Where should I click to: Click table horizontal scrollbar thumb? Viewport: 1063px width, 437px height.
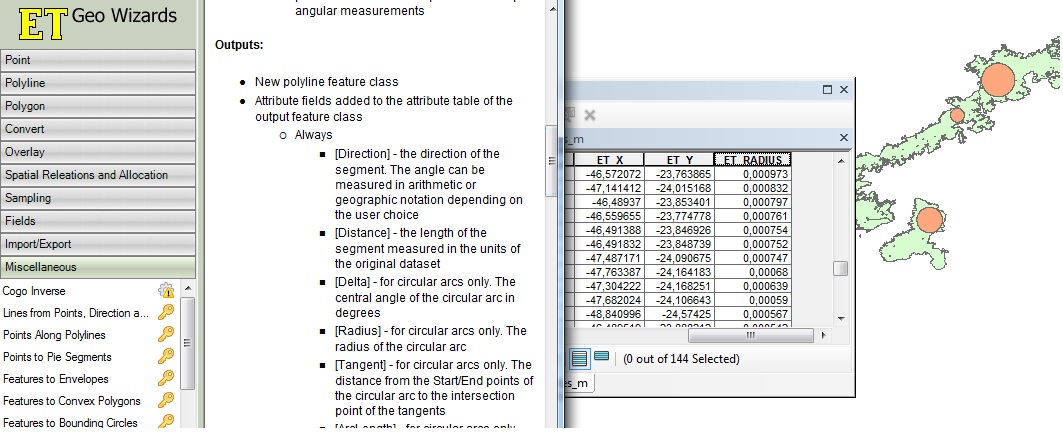750,335
